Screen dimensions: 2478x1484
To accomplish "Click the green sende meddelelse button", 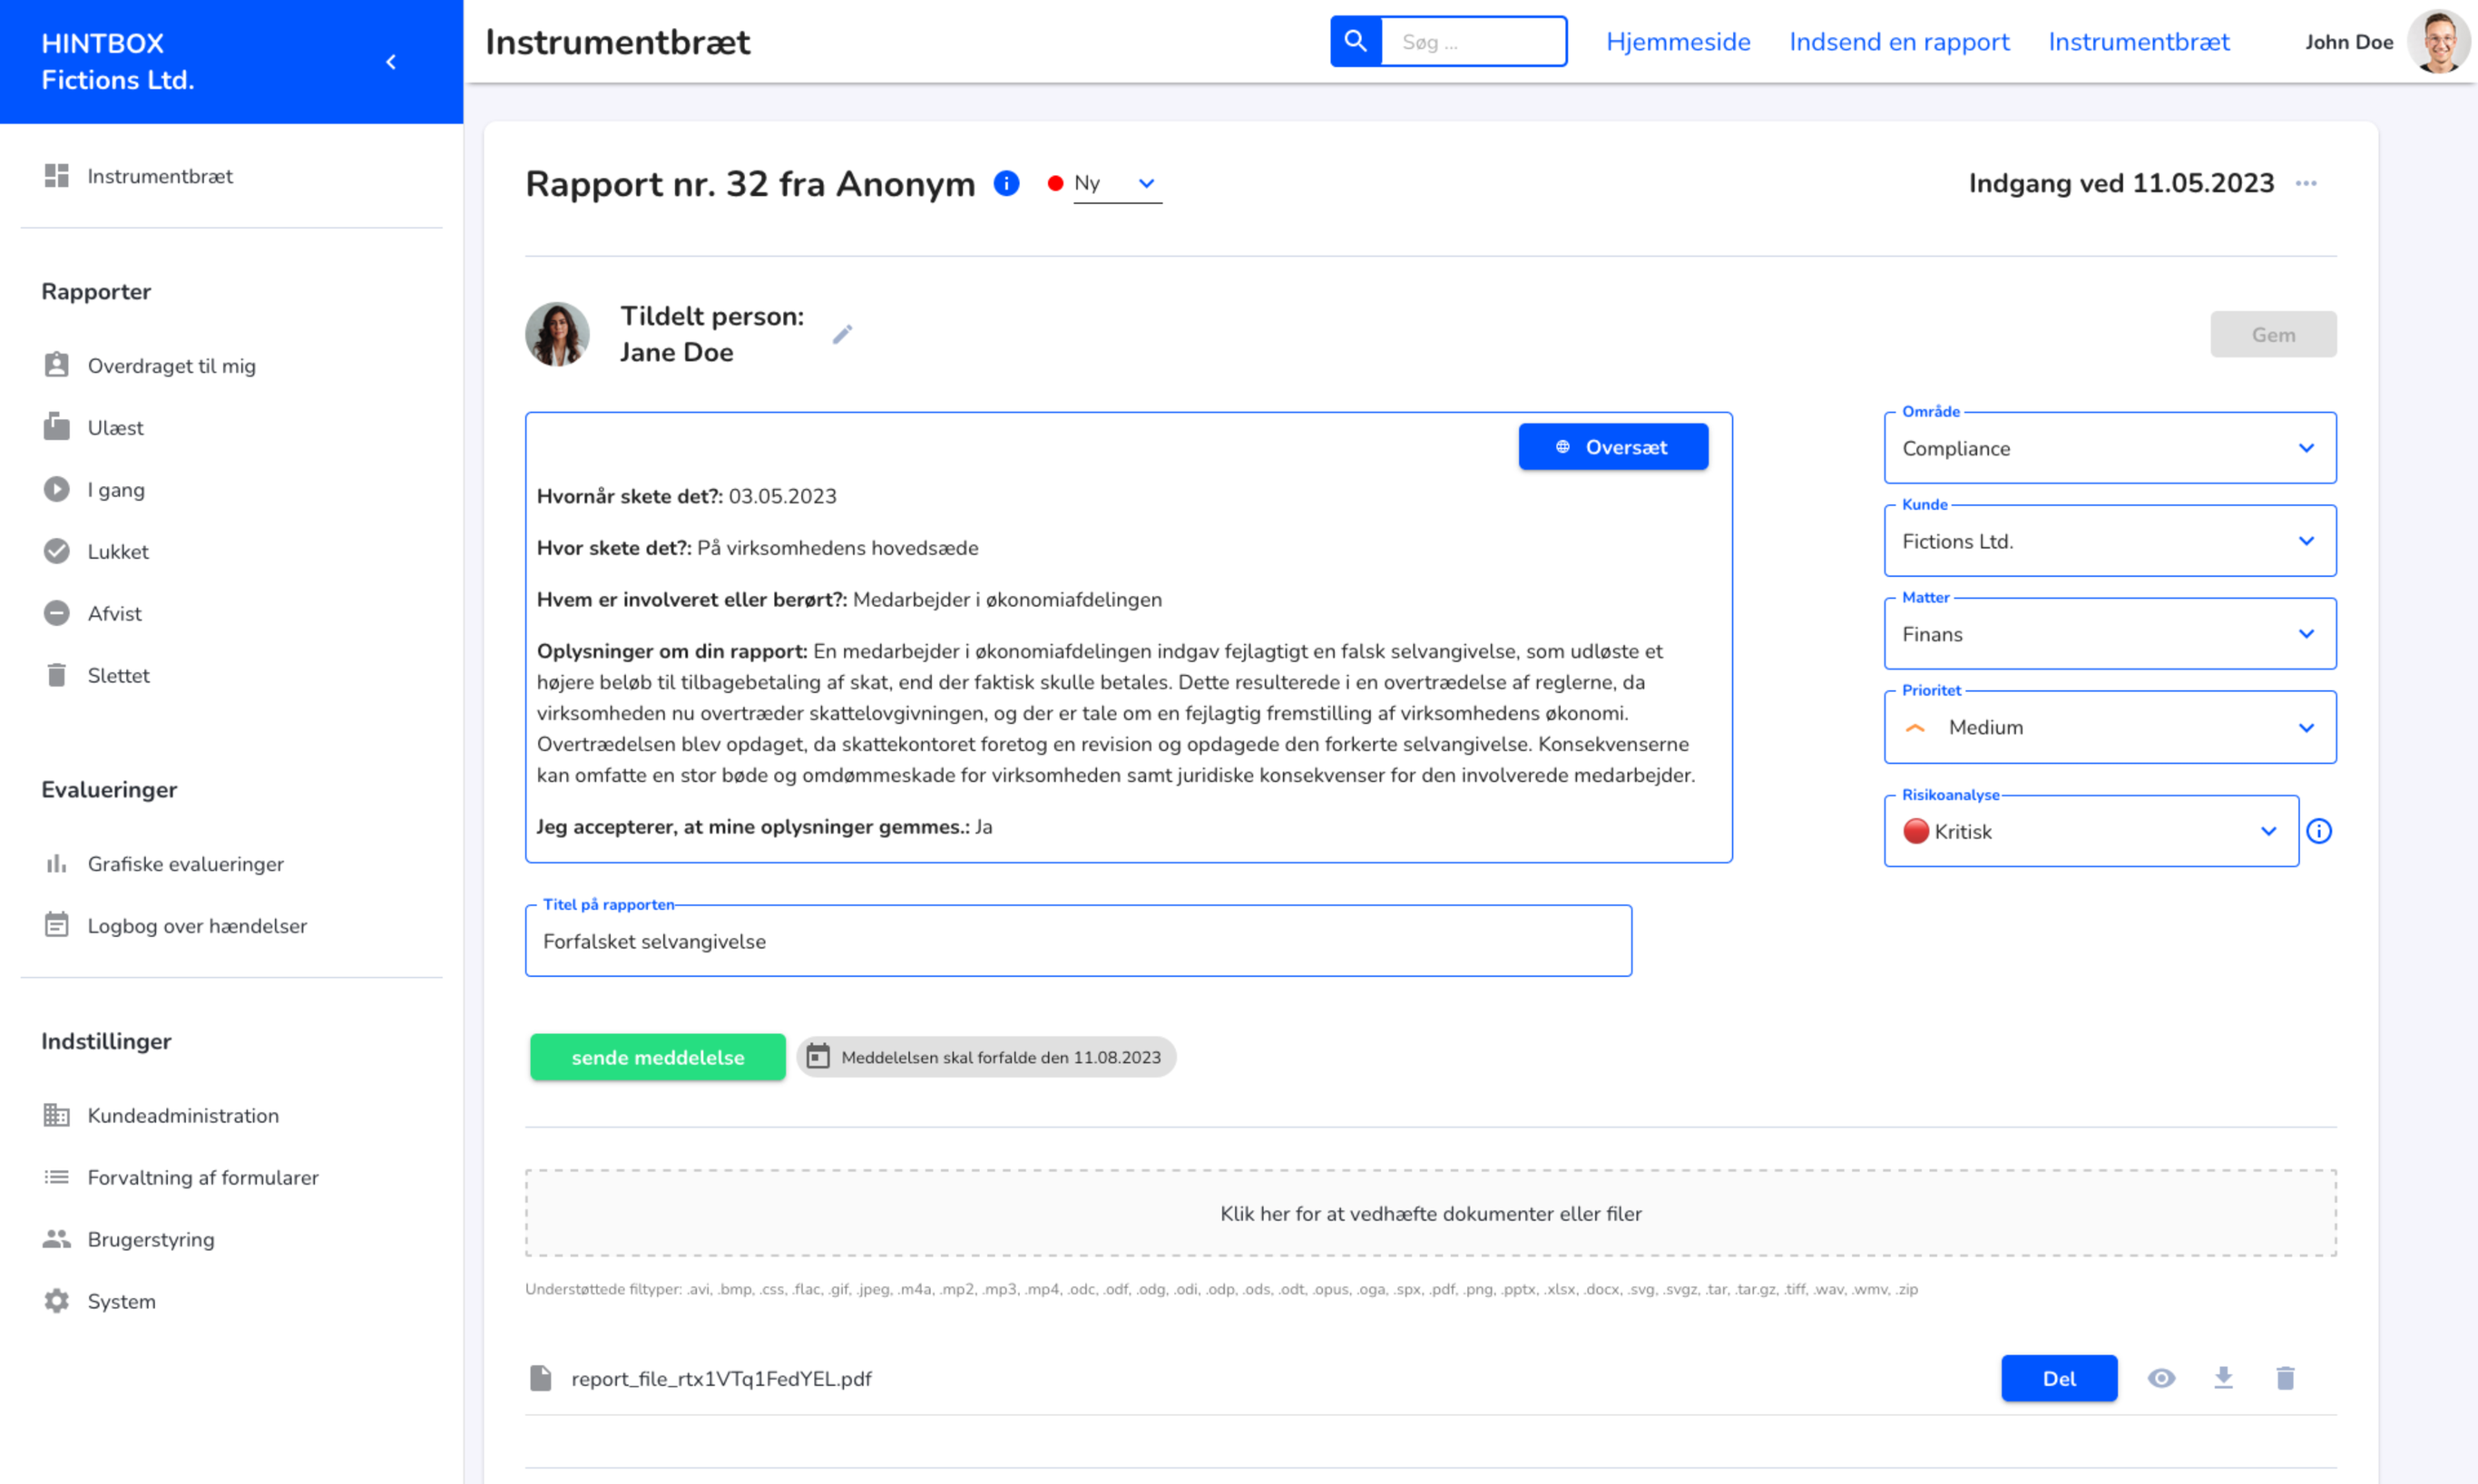I will 657,1057.
